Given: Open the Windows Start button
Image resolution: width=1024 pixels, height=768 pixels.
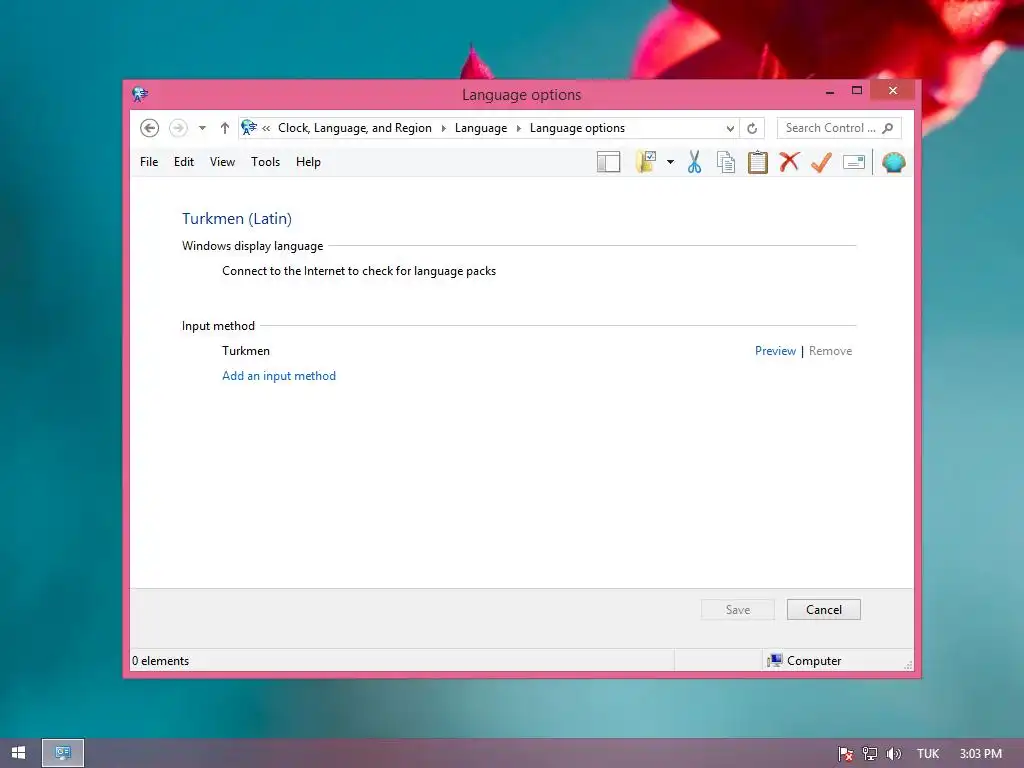Looking at the screenshot, I should coord(18,753).
